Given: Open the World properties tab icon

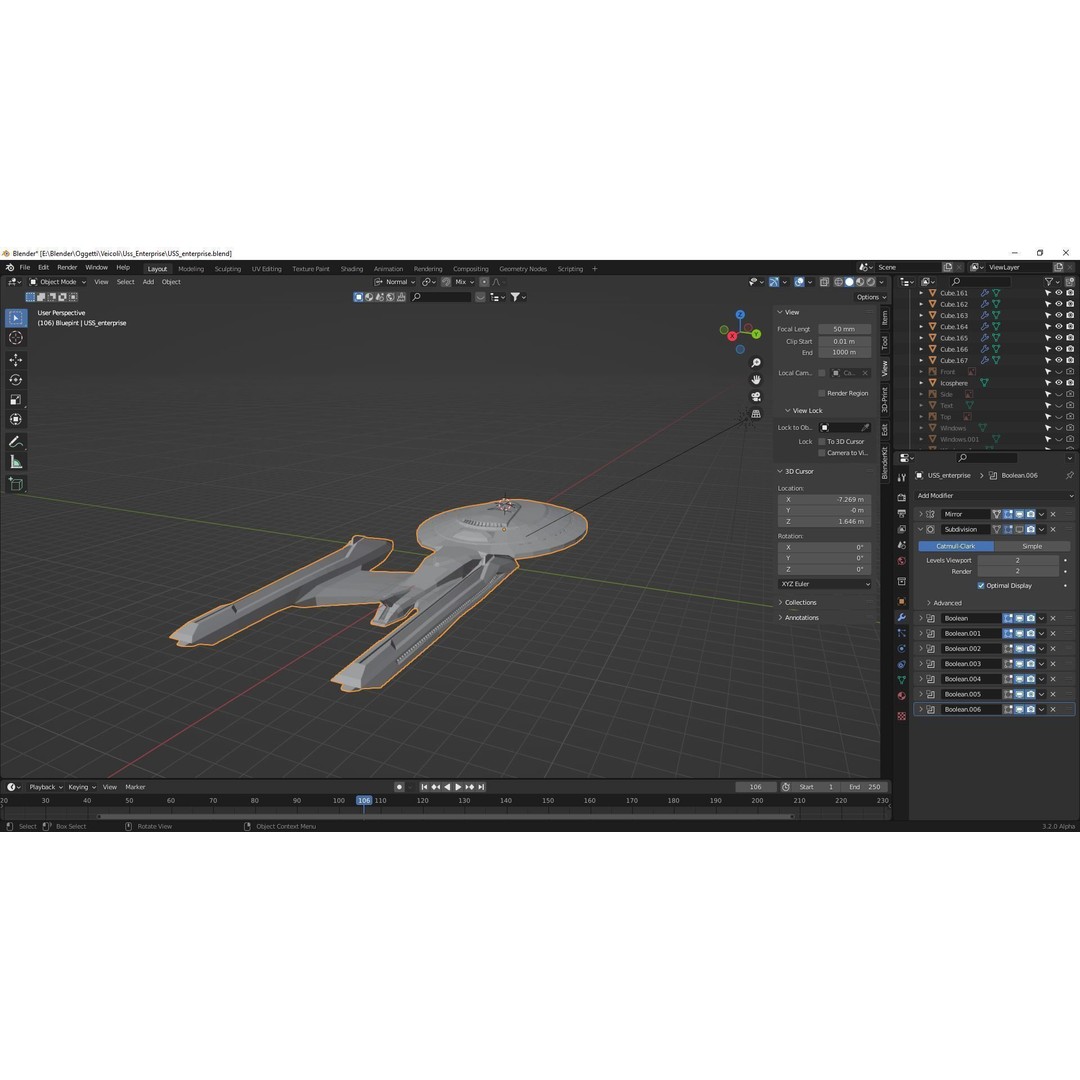Looking at the screenshot, I should (902, 561).
